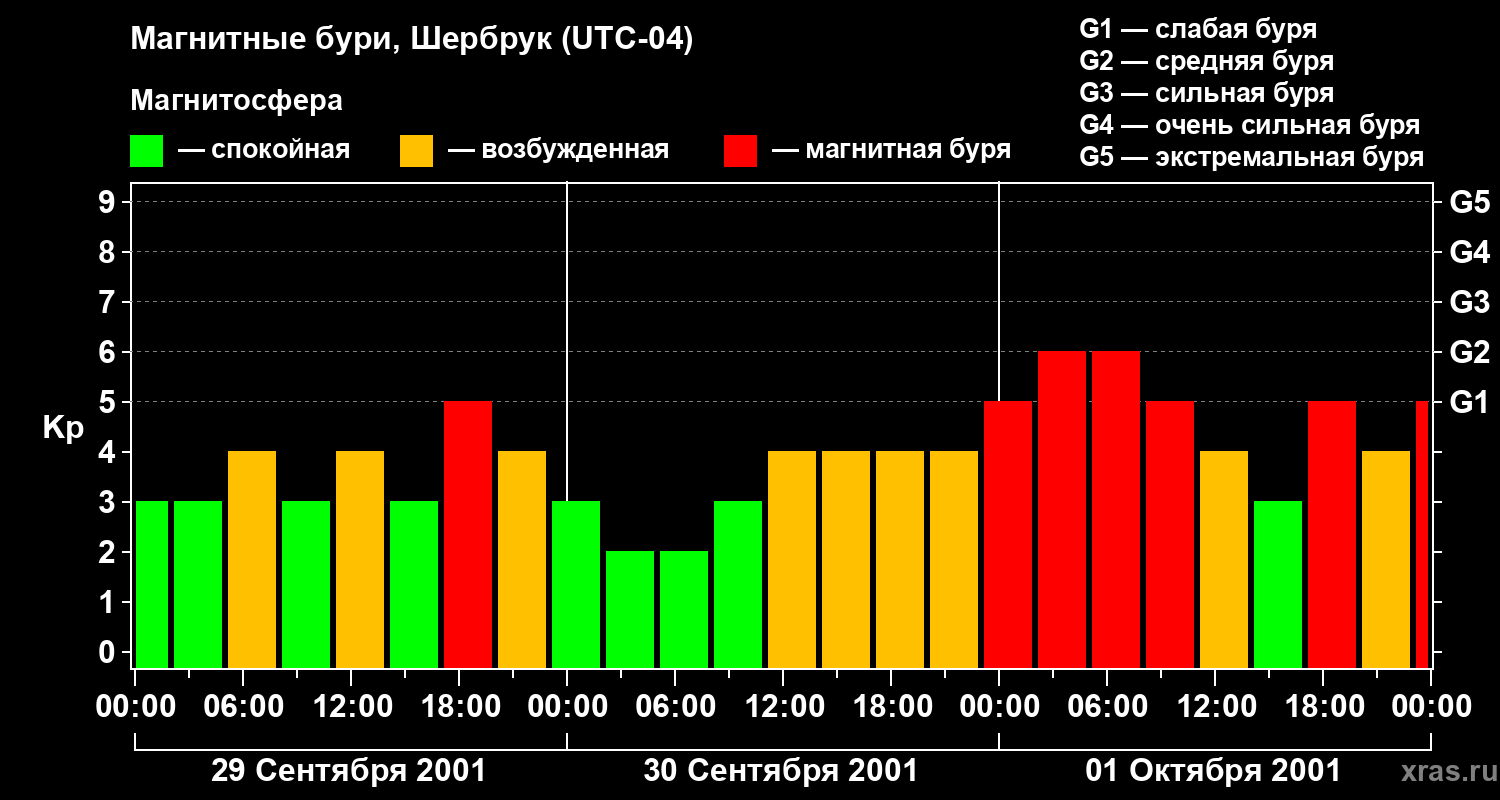Click the first Kp 6 red bar on 01 October
Image resolution: width=1500 pixels, height=800 pixels.
point(1062,510)
